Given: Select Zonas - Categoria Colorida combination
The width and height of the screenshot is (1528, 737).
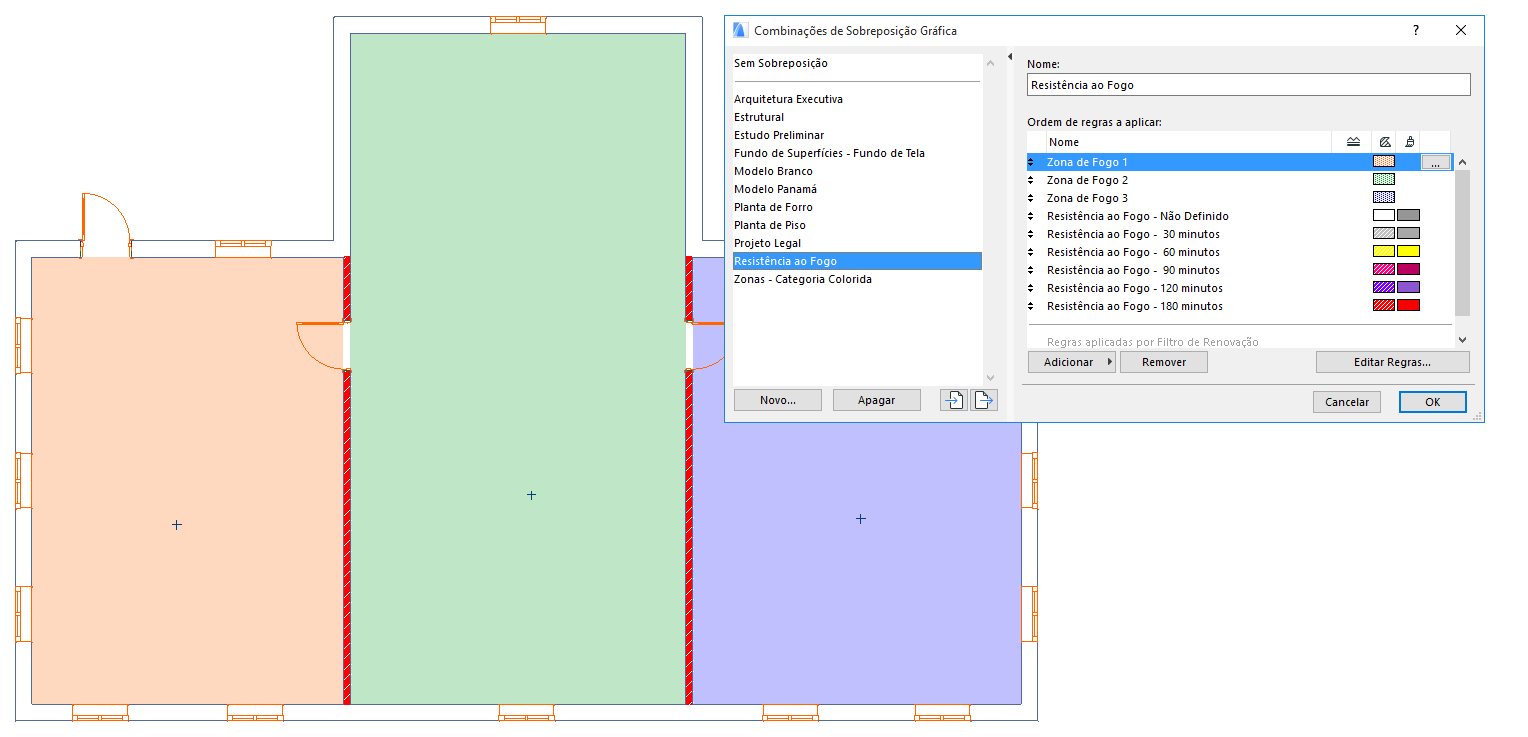Looking at the screenshot, I should [x=803, y=279].
